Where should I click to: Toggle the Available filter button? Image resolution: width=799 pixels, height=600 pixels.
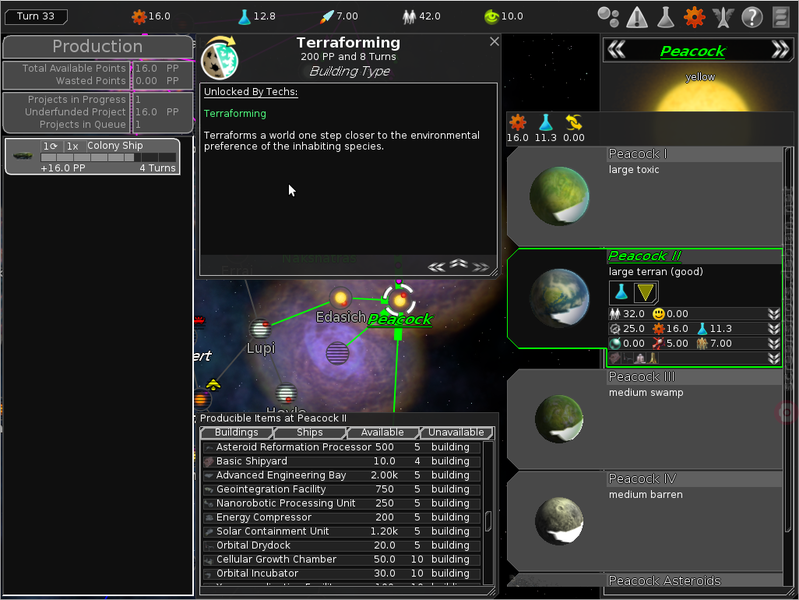382,433
